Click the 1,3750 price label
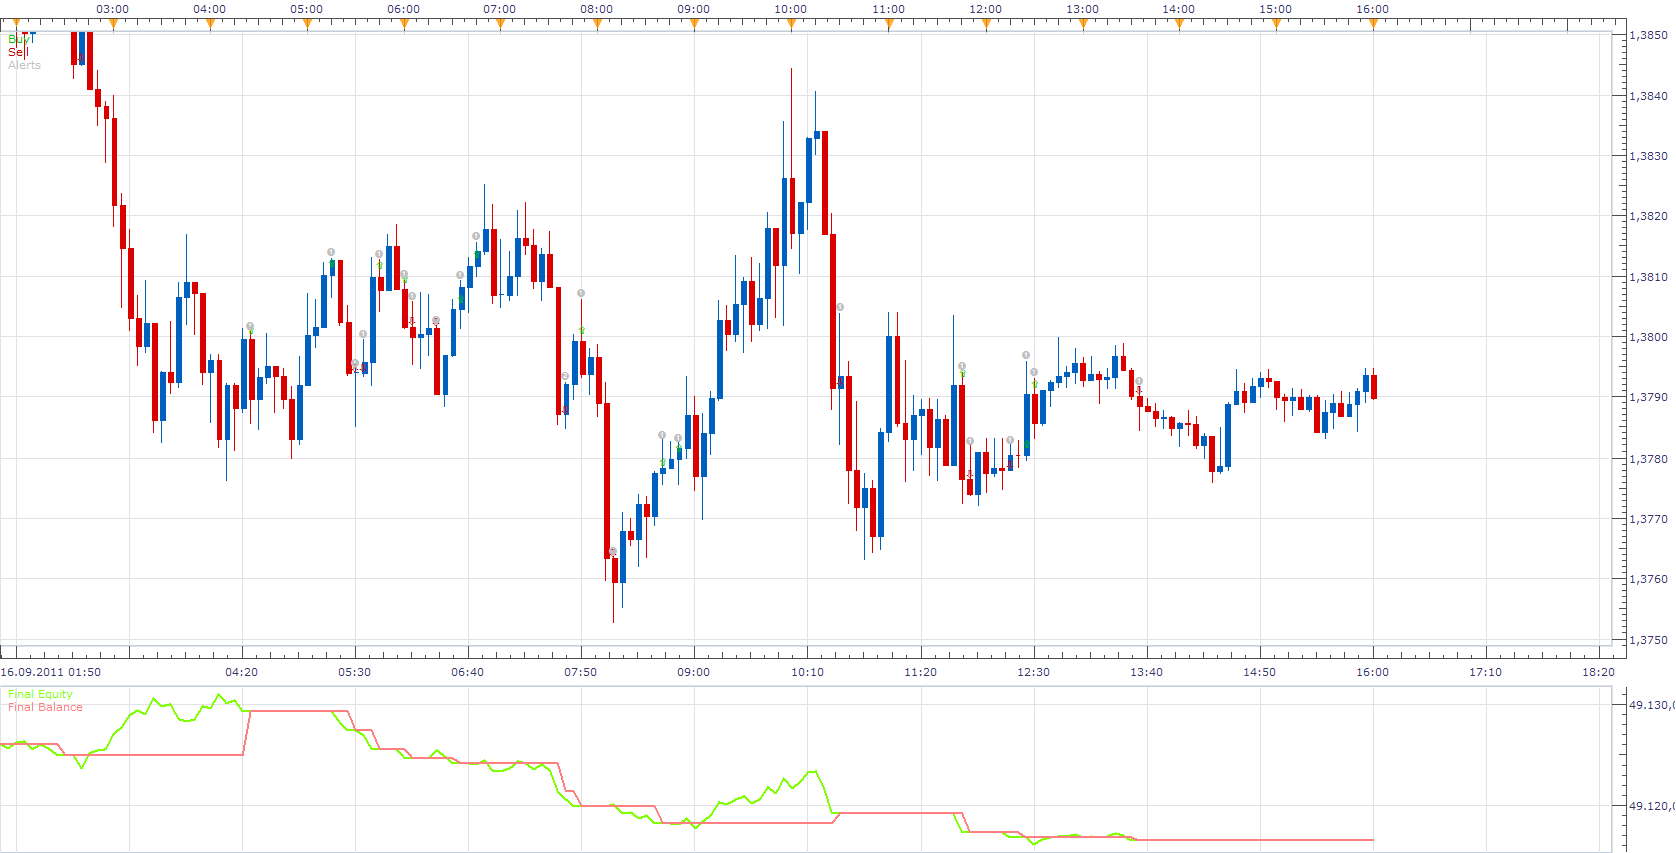 click(x=1648, y=640)
